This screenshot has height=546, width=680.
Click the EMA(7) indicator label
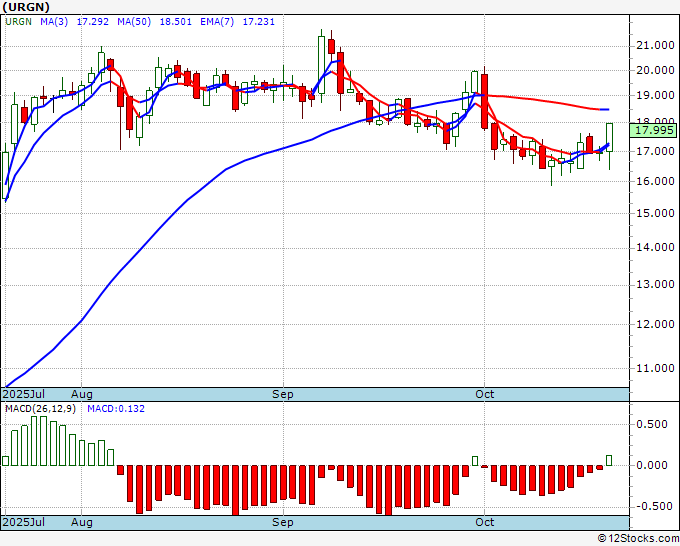(217, 22)
